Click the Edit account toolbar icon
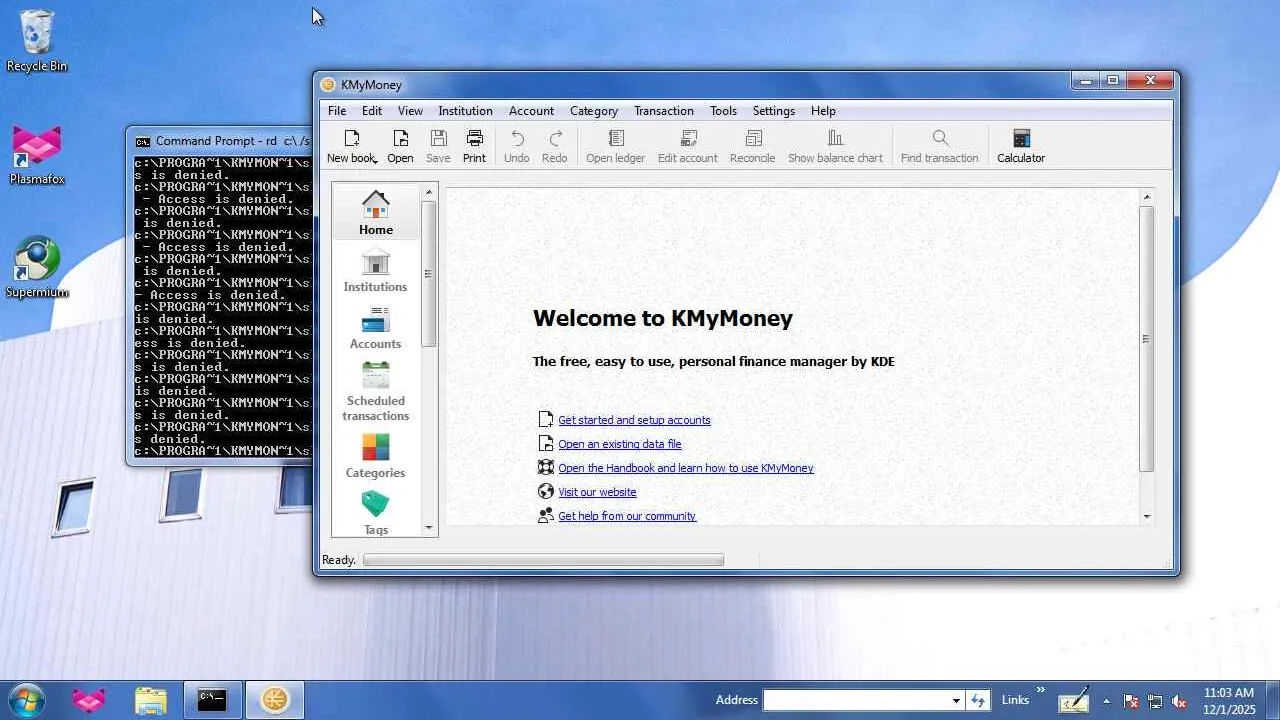Screen dimensions: 1280x720 click(x=688, y=138)
